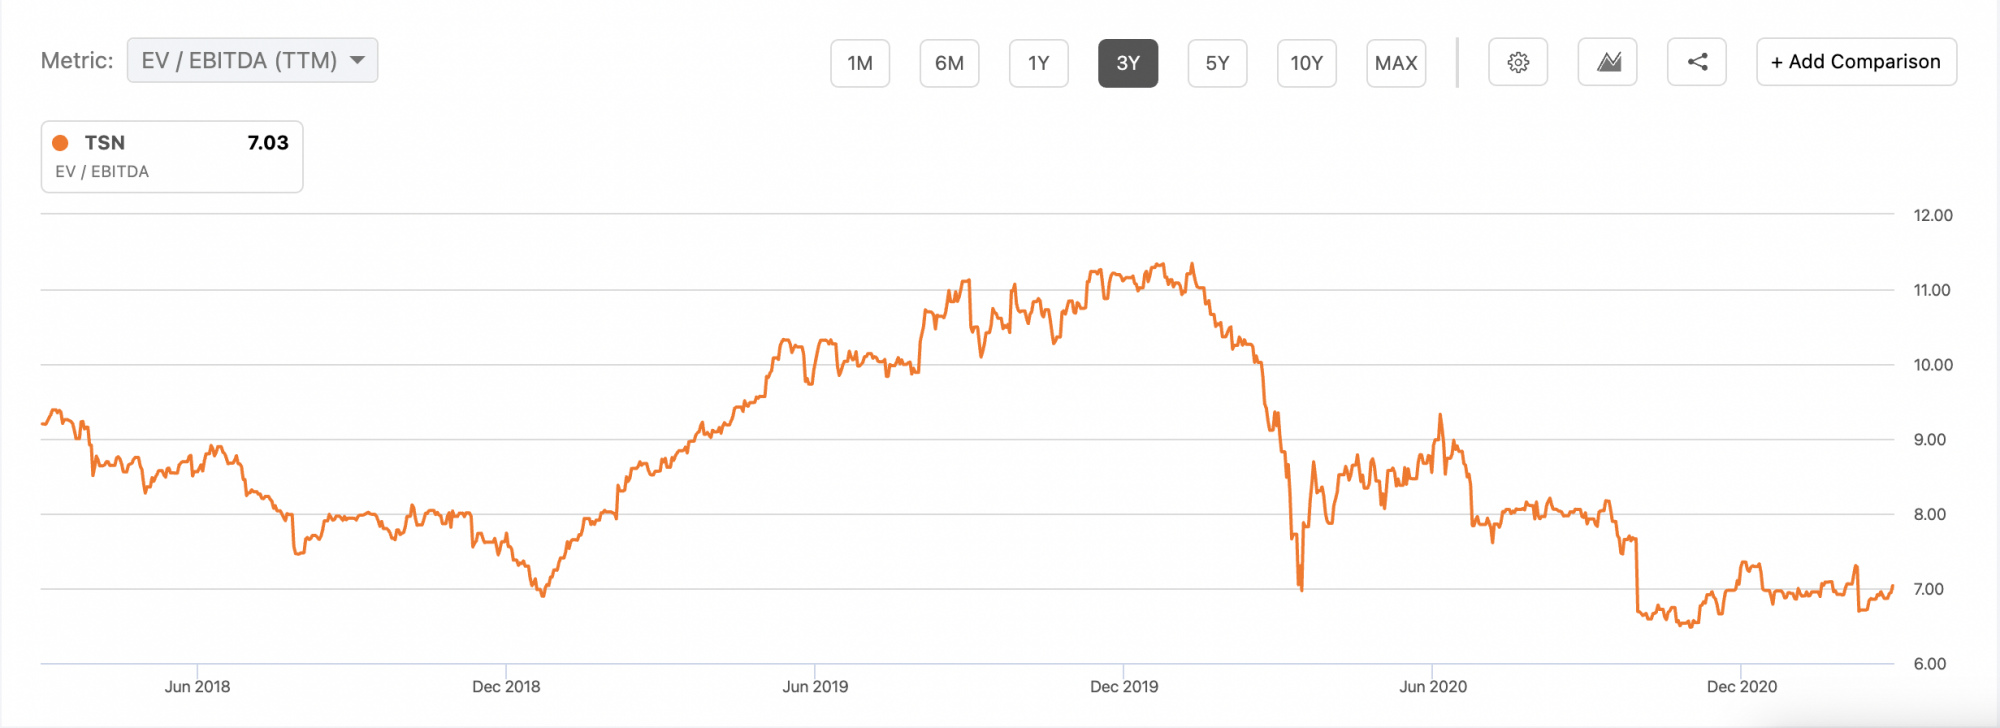Click the orange TSN legend dot

coord(61,143)
